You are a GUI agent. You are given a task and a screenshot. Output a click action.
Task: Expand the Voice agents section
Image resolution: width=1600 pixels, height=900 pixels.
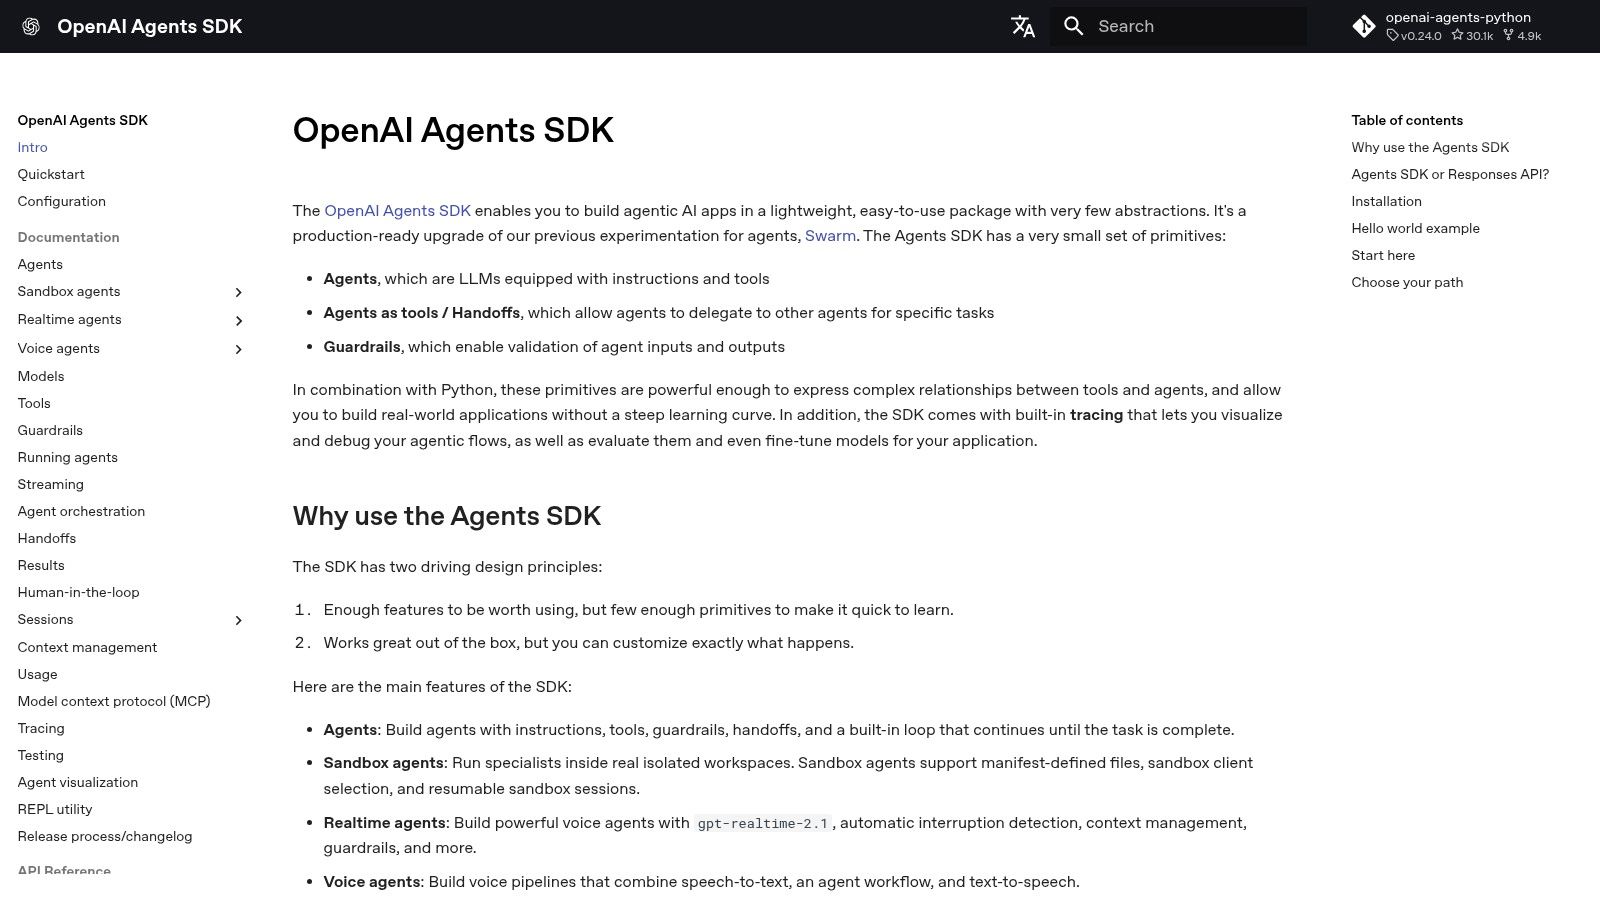(238, 349)
